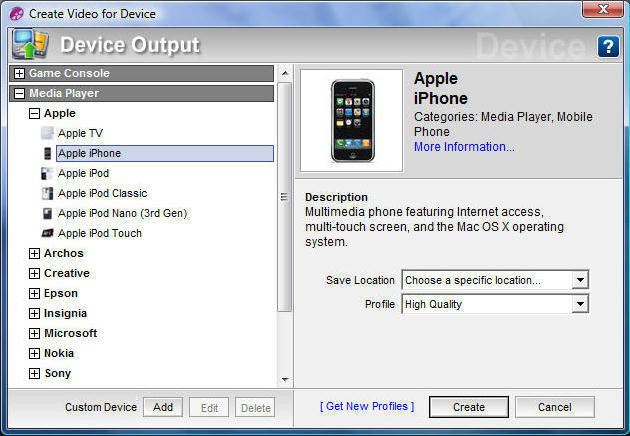This screenshot has height=436, width=630.
Task: Open the More Information link
Action: pos(464,147)
